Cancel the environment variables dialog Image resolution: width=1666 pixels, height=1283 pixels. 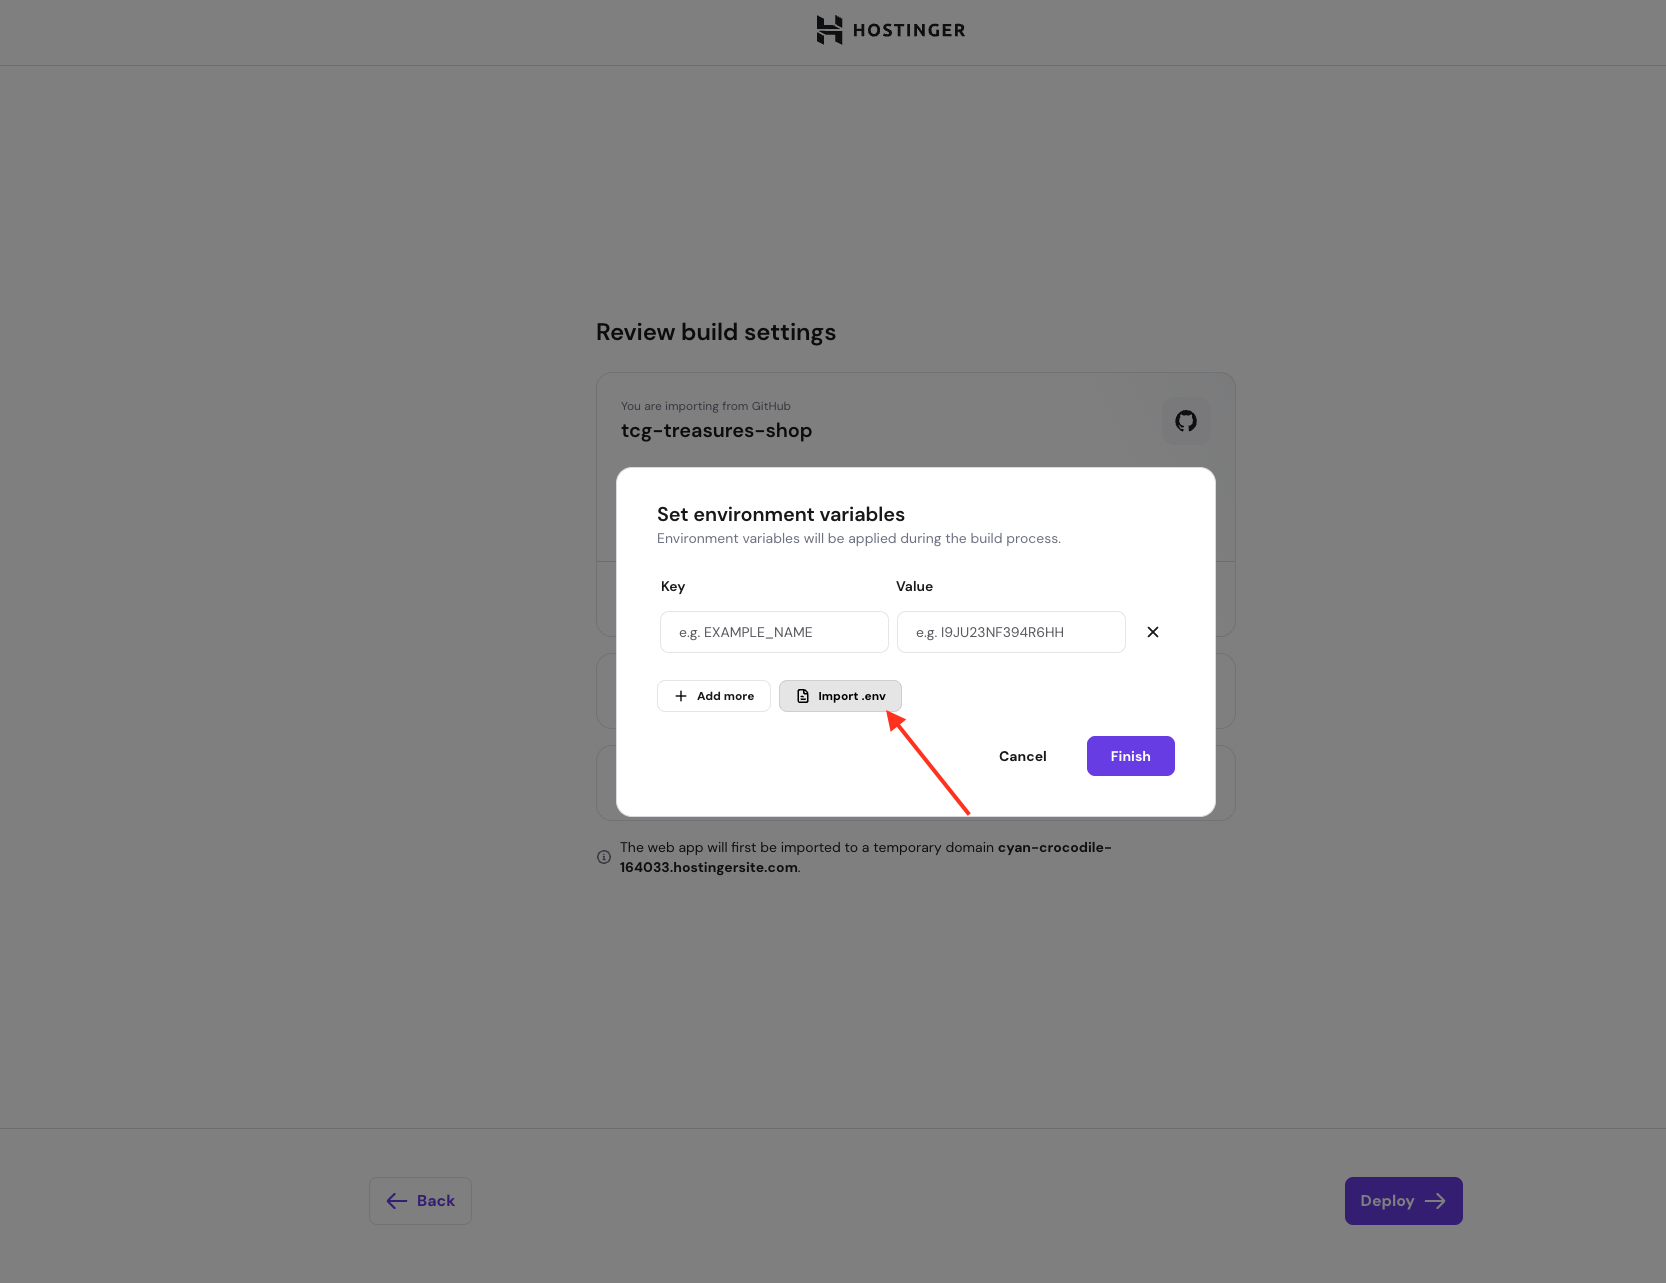point(1022,756)
